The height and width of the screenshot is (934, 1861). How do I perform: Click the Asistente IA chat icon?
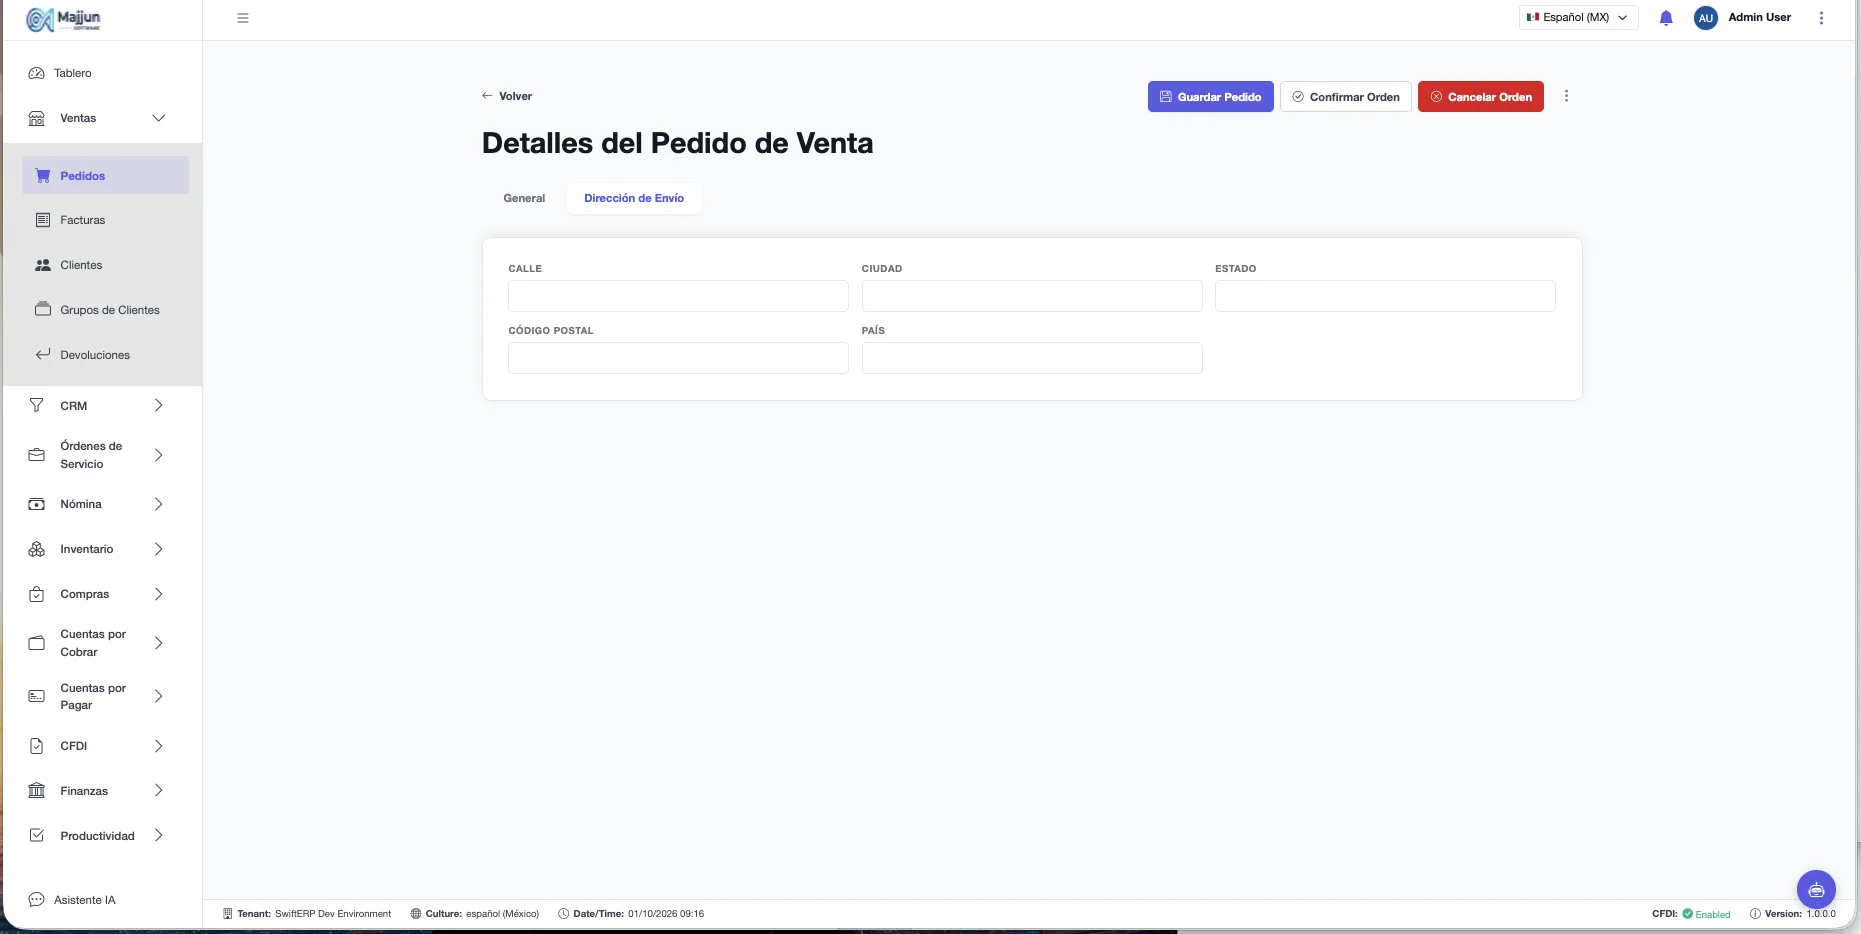[x=37, y=900]
